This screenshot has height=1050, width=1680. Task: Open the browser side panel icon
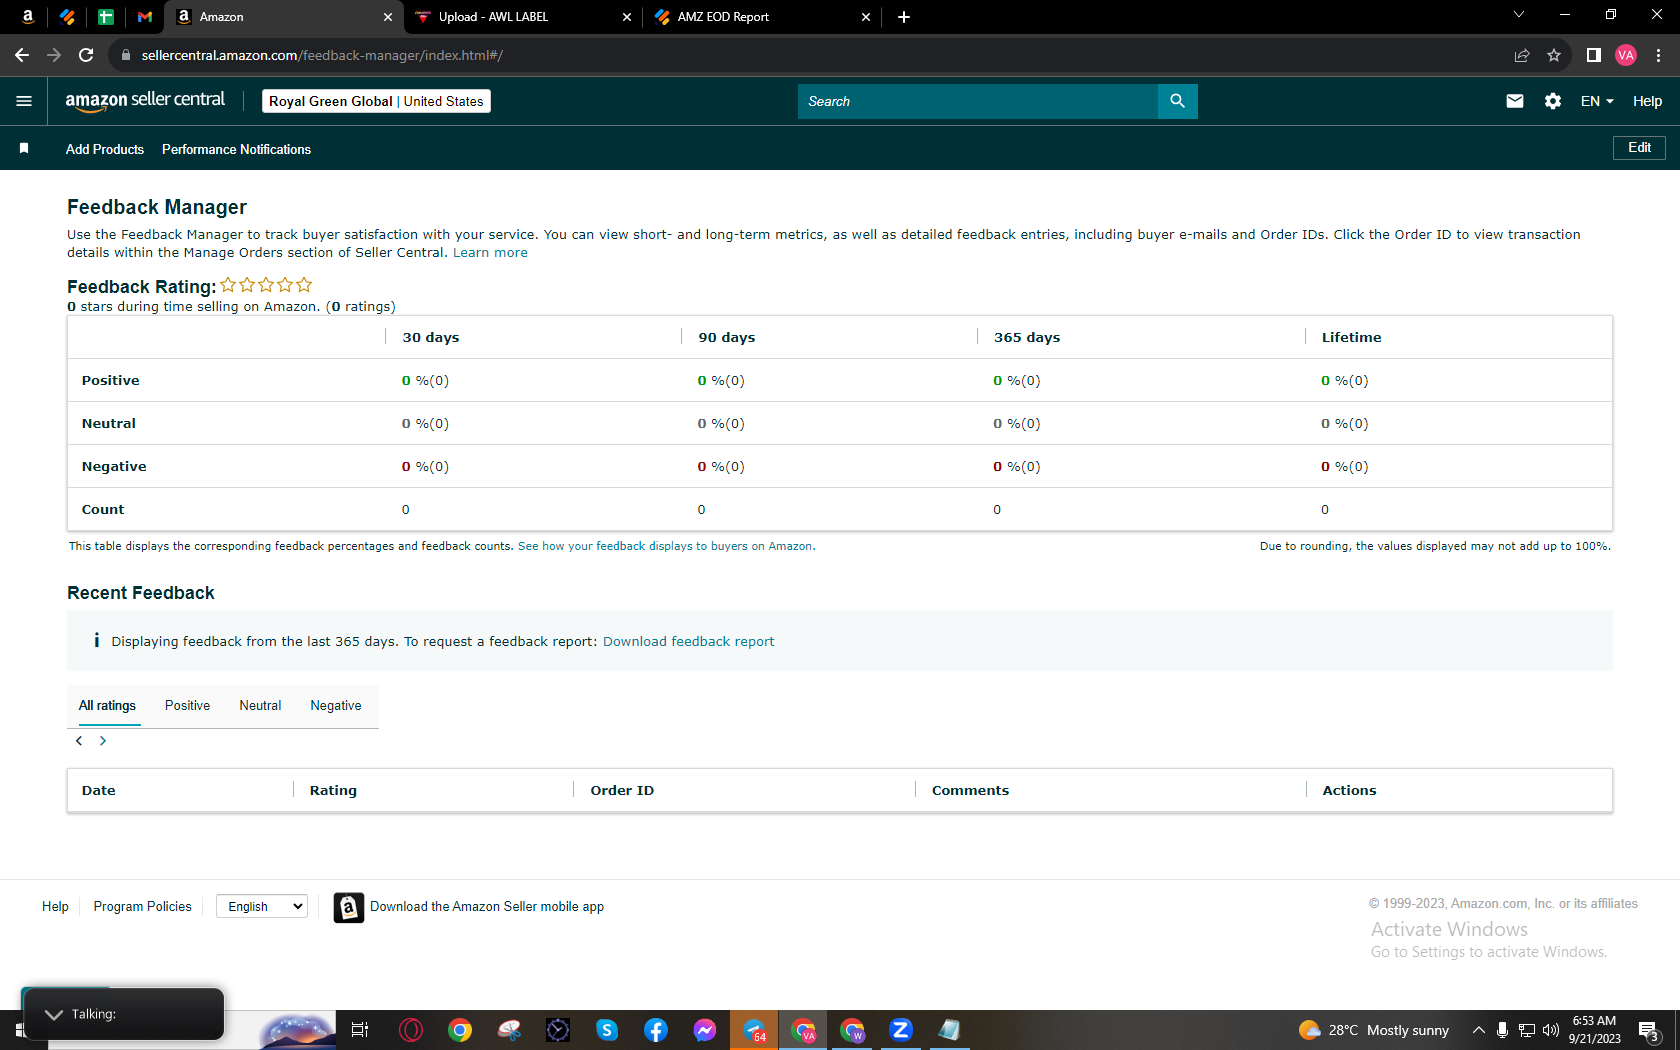click(1594, 55)
